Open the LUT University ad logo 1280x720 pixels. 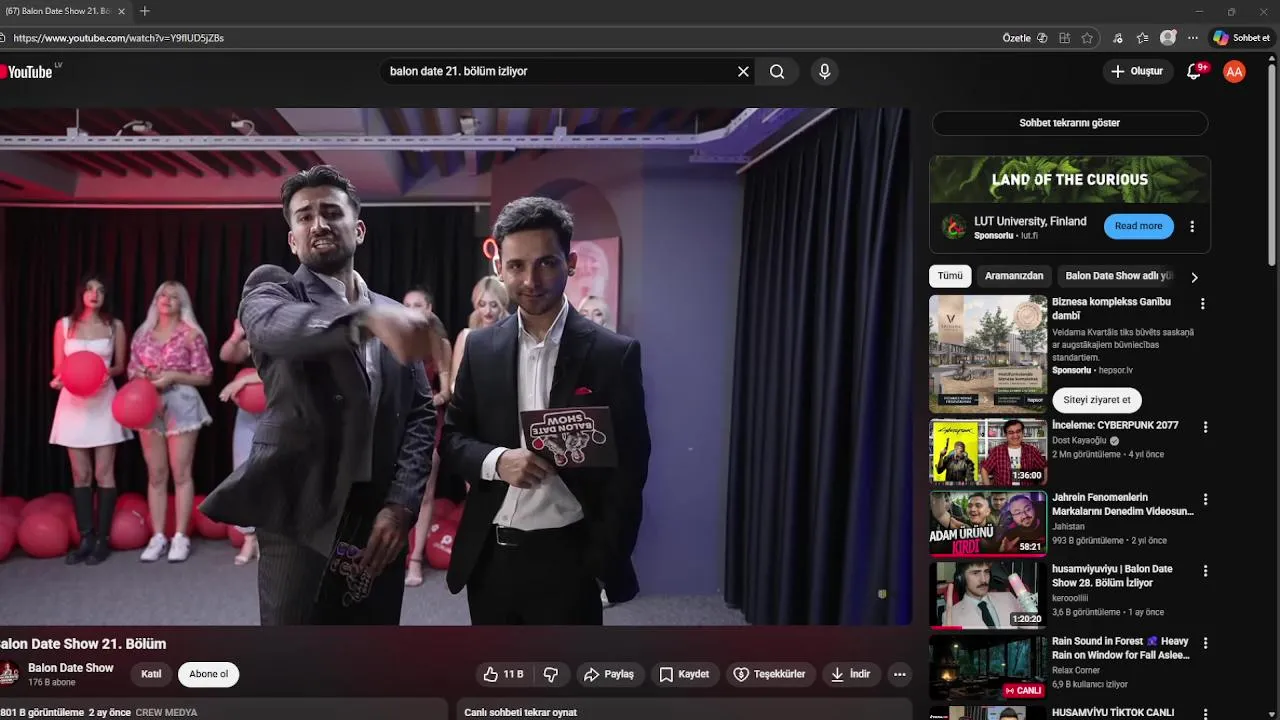(x=956, y=227)
